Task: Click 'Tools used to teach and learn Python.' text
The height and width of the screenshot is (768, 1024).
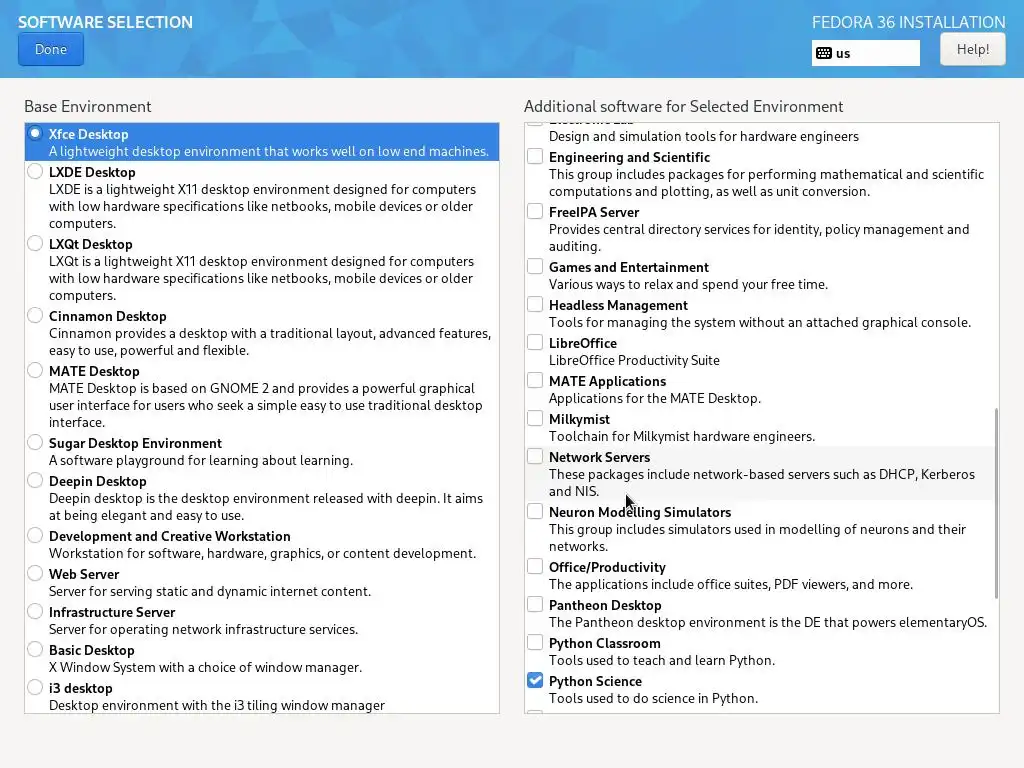Action: 662,661
